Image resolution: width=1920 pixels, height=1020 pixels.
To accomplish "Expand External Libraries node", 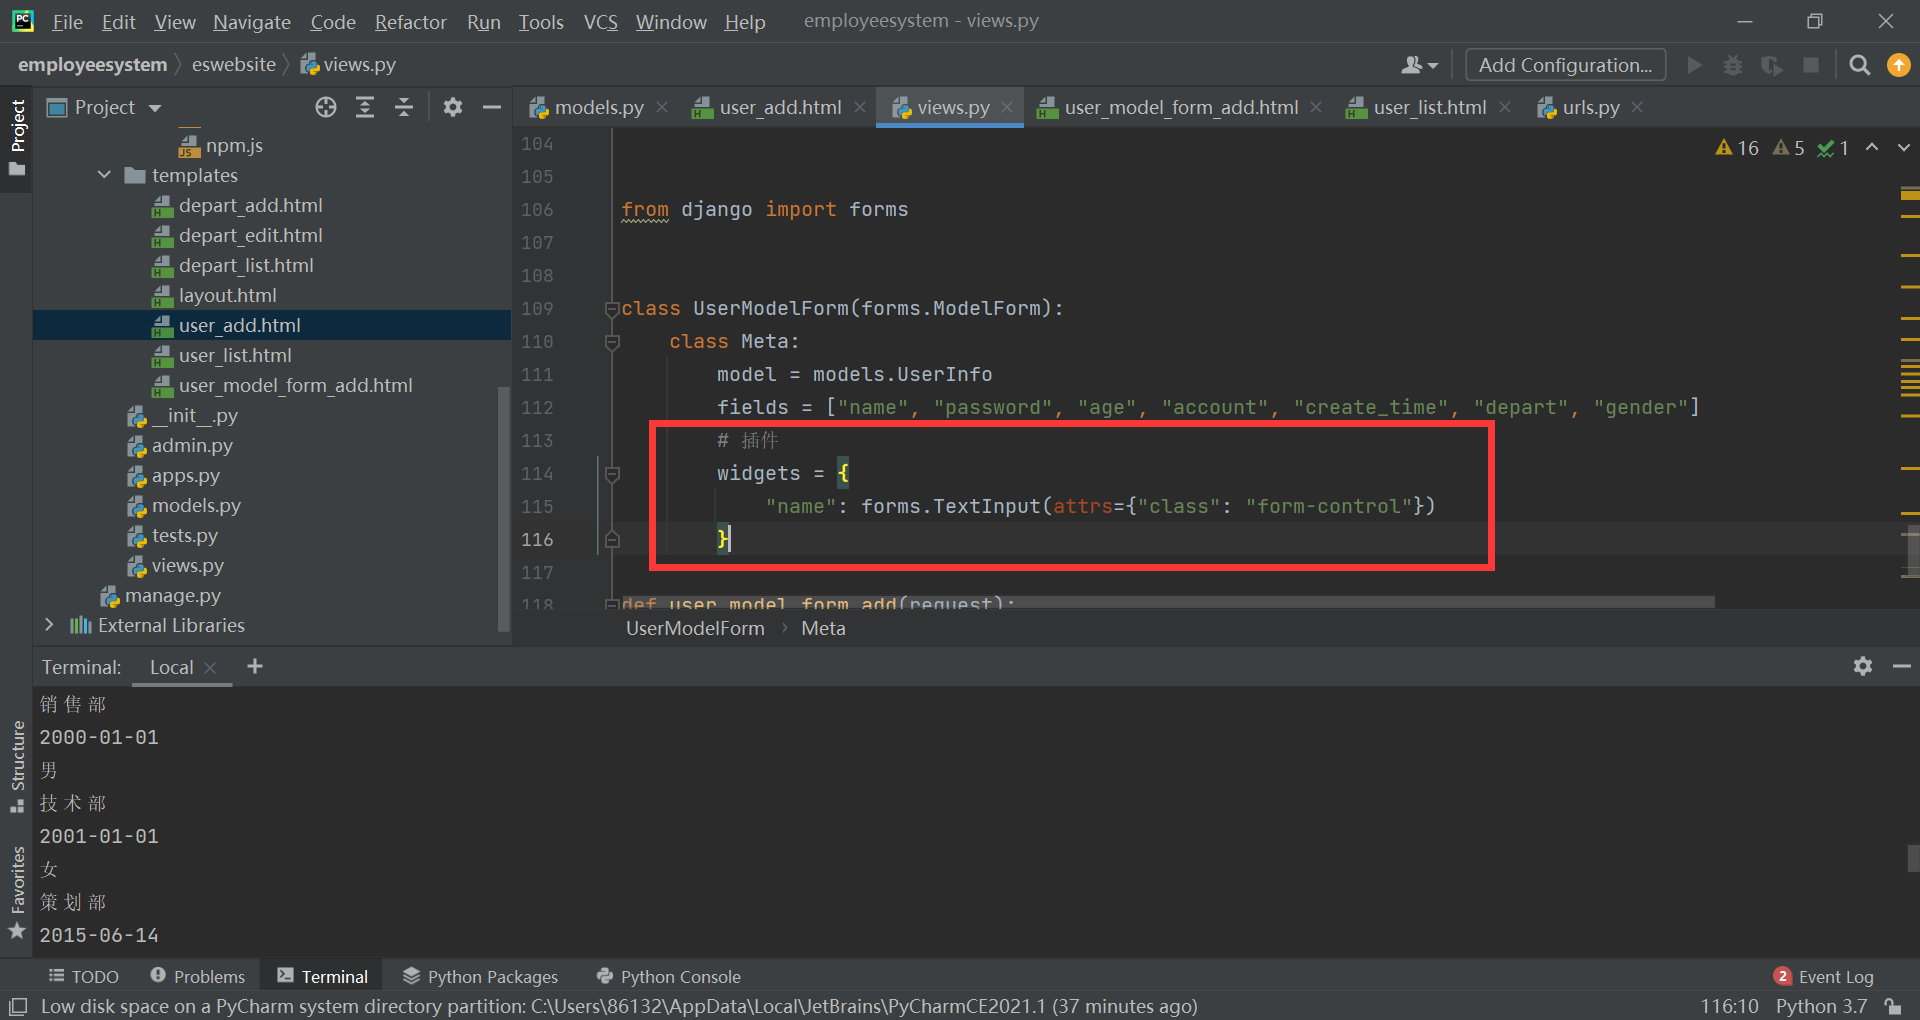I will tap(49, 625).
